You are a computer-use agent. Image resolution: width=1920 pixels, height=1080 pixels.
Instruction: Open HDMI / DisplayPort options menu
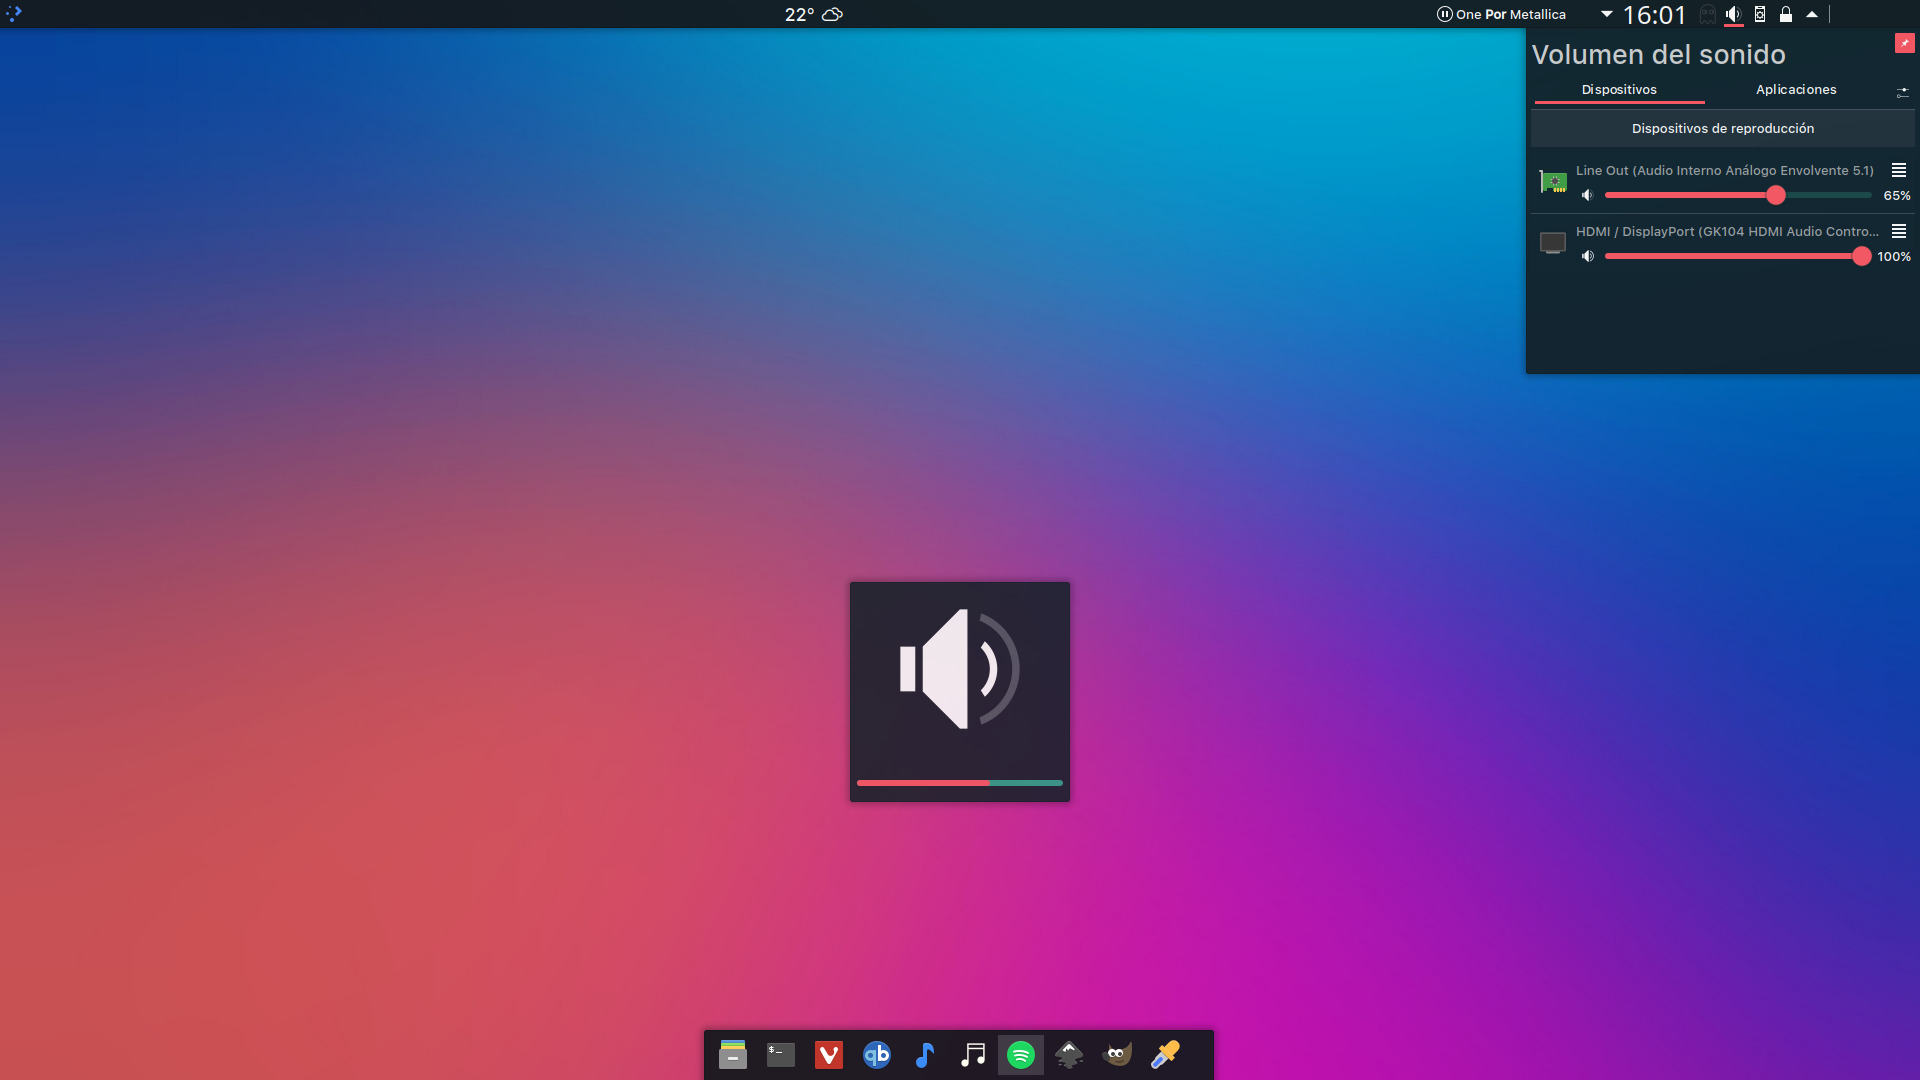click(1899, 231)
